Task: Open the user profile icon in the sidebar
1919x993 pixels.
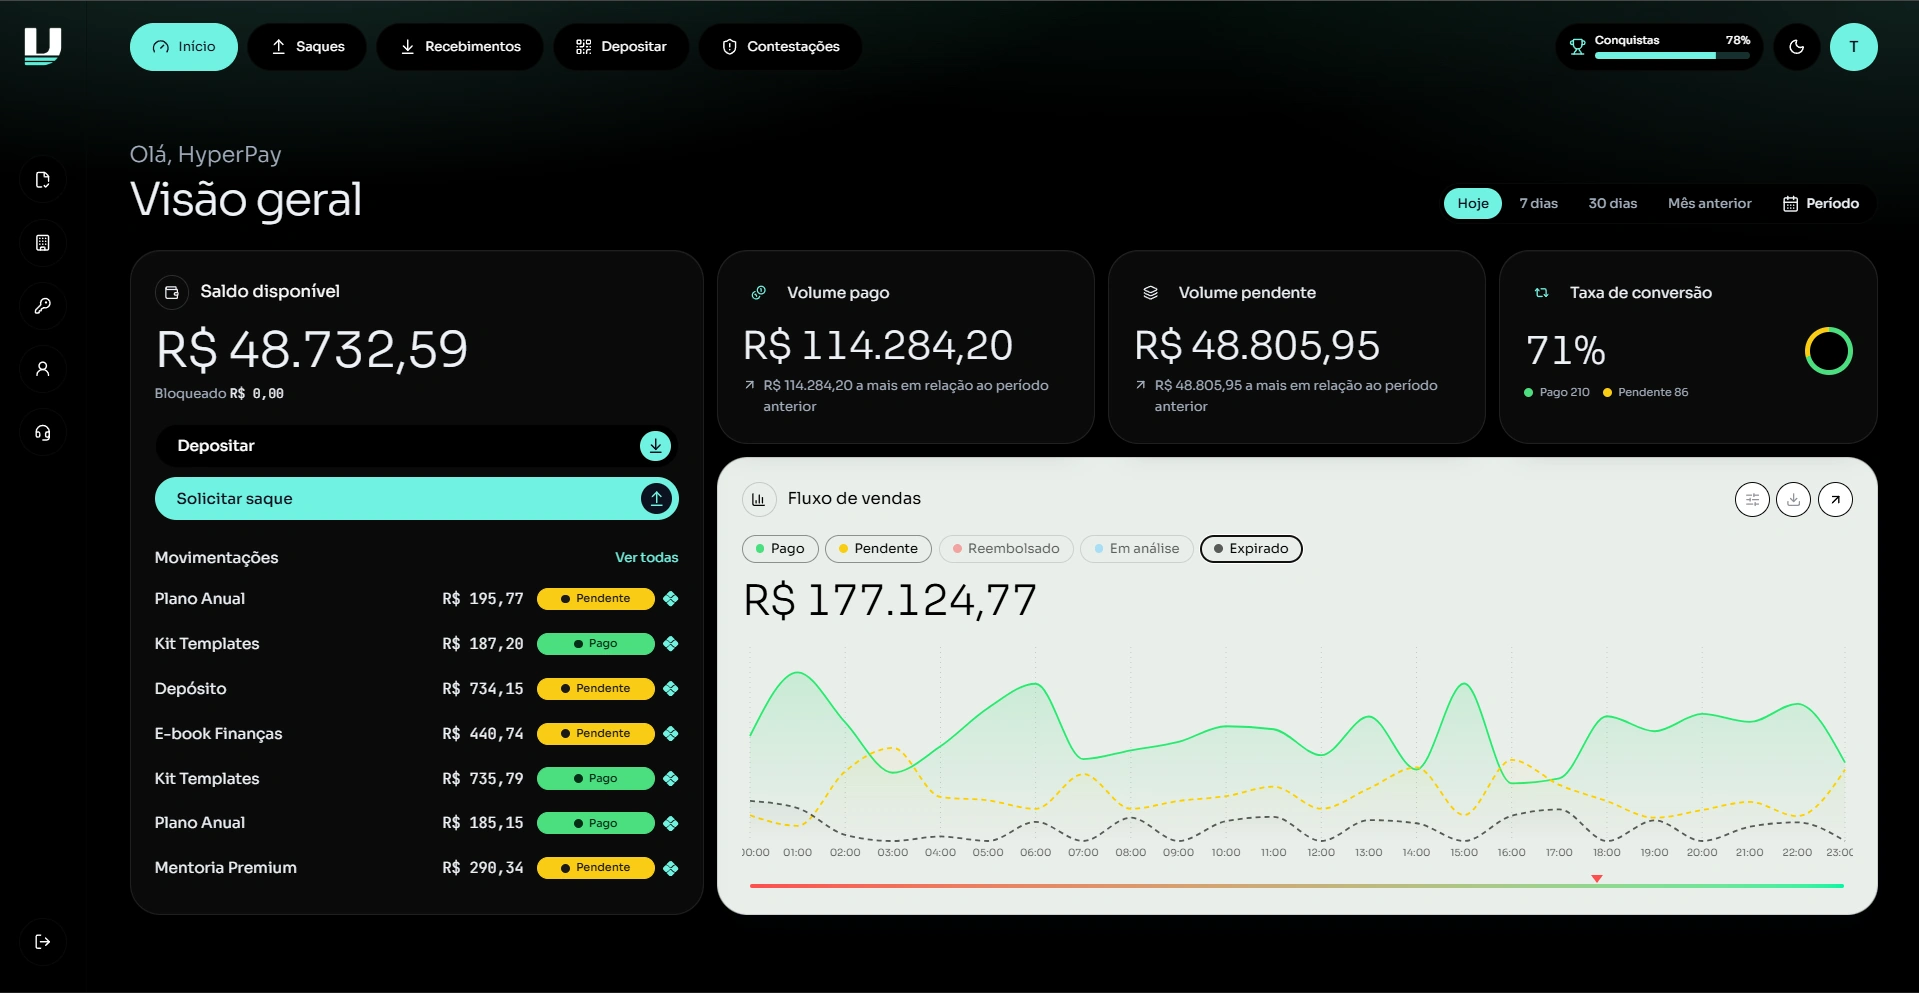Action: pos(43,369)
